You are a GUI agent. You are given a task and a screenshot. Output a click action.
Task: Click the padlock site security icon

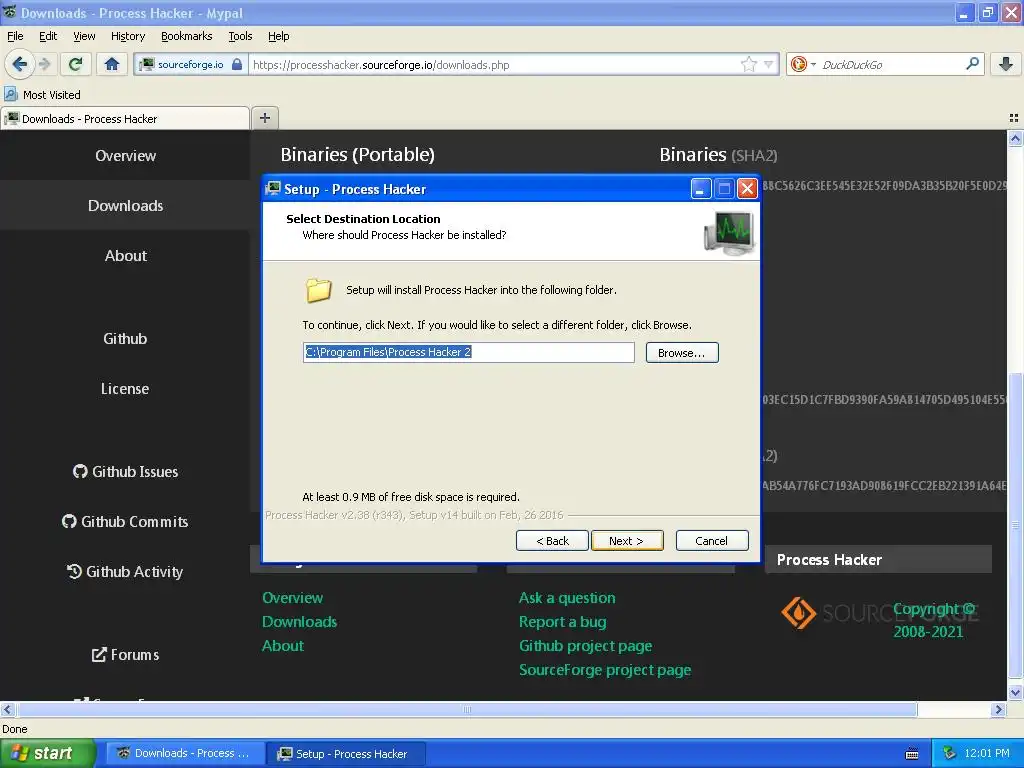click(237, 64)
